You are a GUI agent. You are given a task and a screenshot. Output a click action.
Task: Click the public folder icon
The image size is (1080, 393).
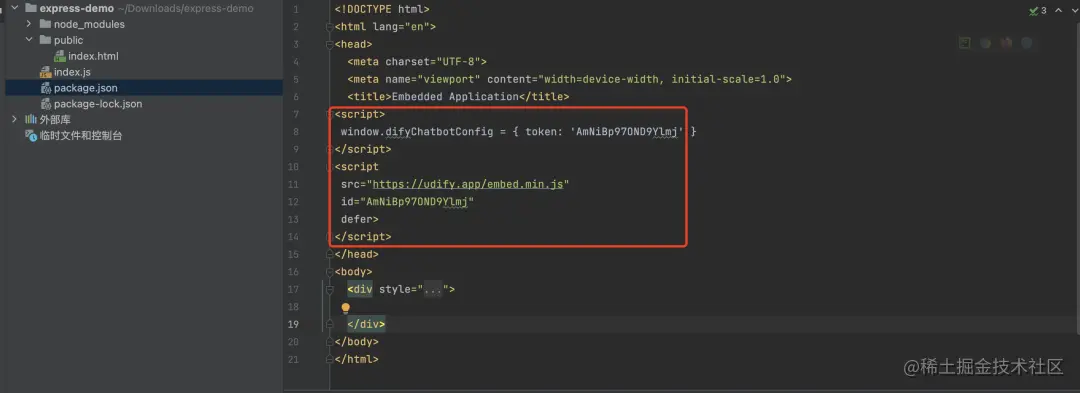45,40
